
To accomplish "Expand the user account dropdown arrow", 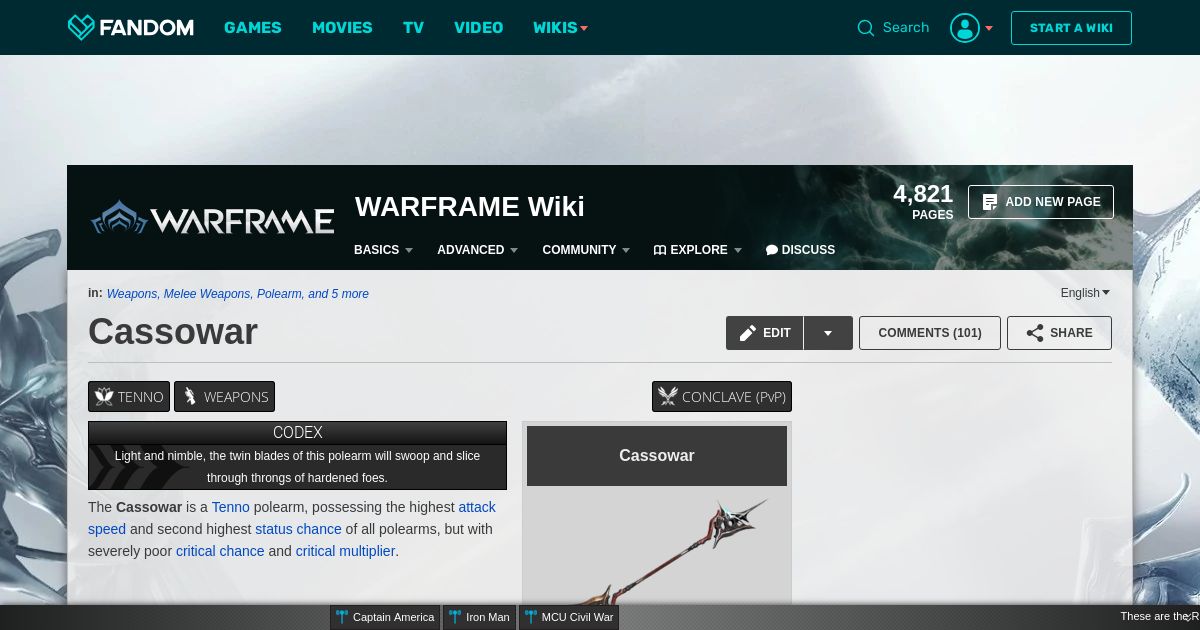I will (989, 28).
